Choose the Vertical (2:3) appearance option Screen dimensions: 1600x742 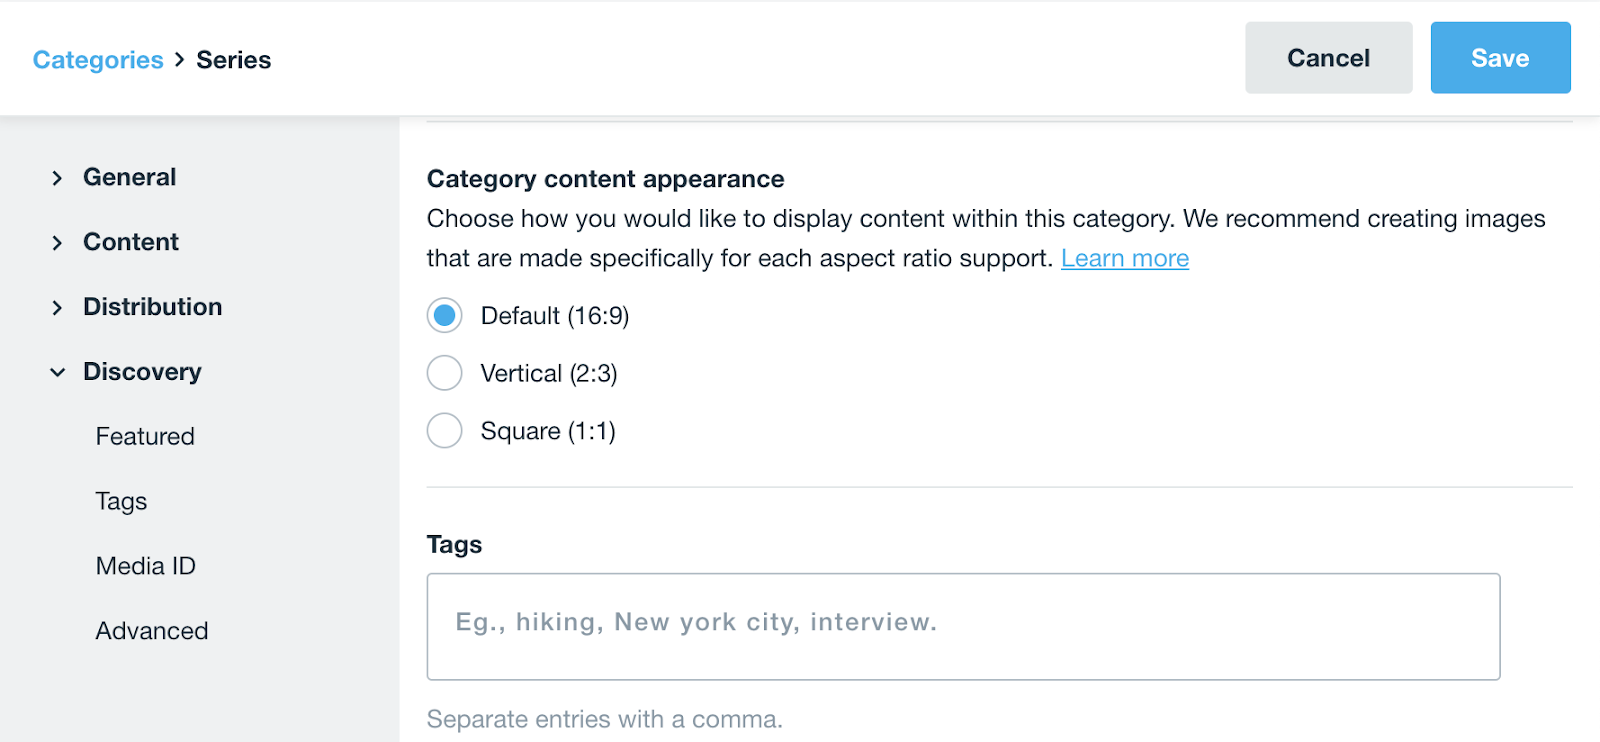444,373
